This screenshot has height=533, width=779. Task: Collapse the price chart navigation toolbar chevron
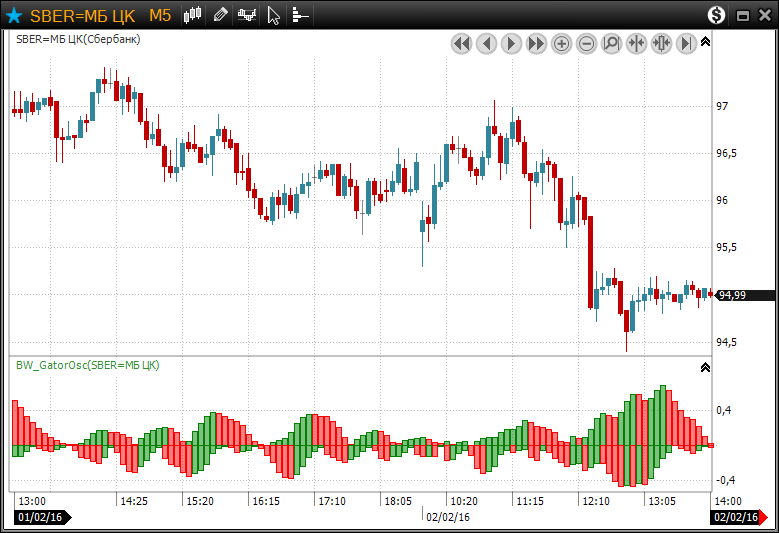pyautogui.click(x=705, y=42)
